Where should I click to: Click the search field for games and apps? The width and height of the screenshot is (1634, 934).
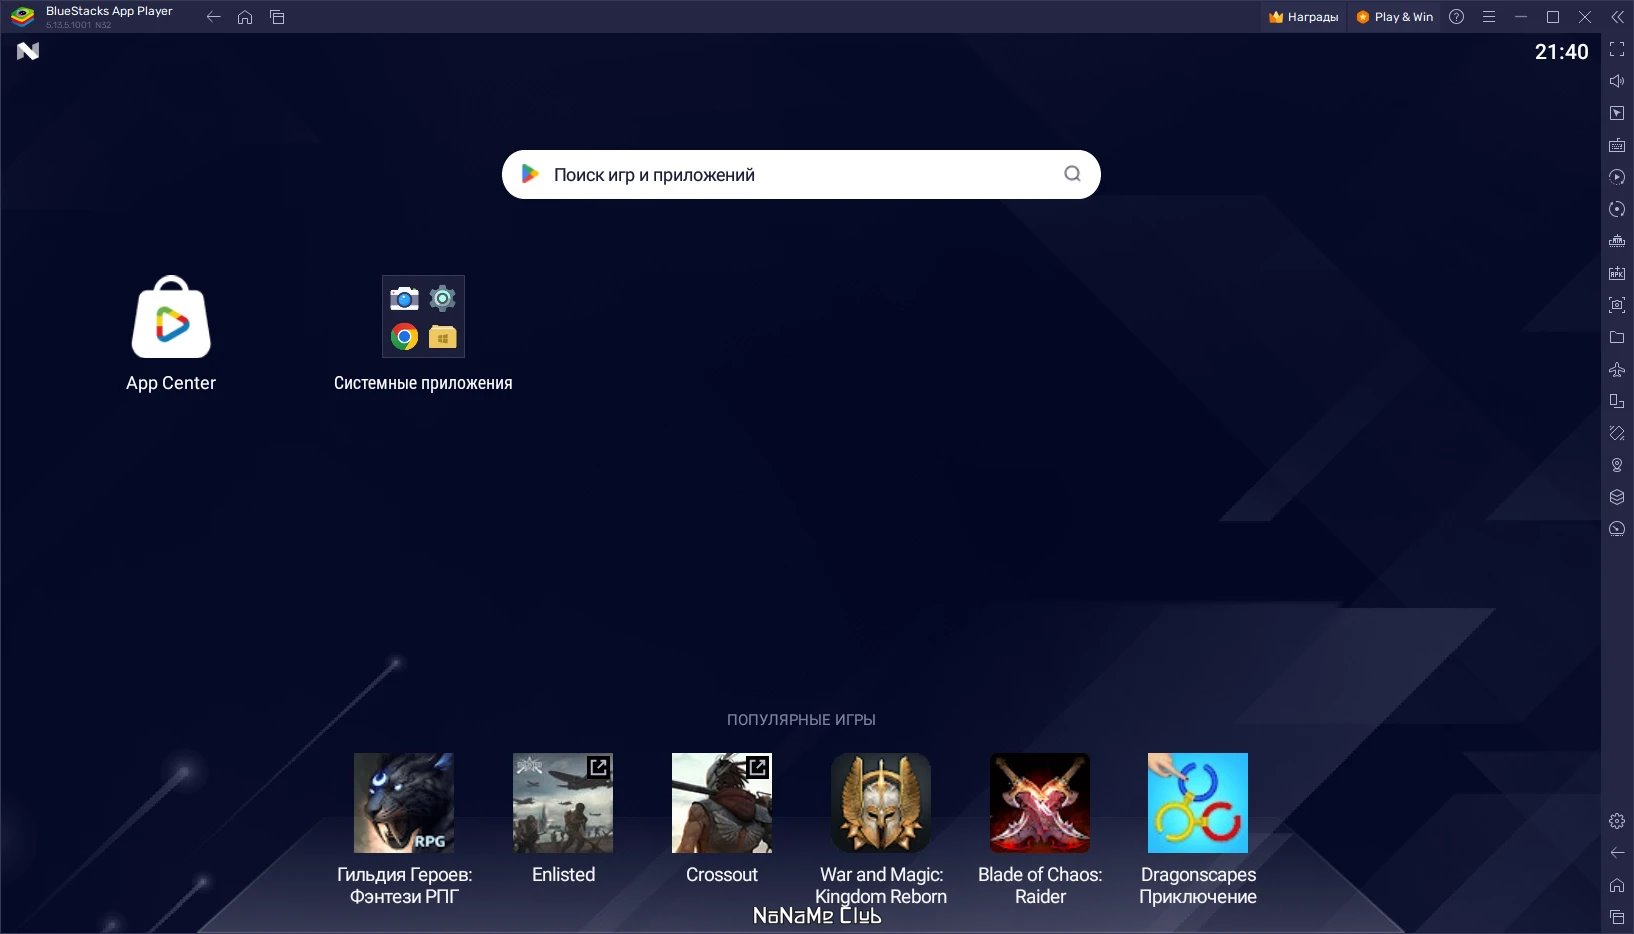pos(801,175)
